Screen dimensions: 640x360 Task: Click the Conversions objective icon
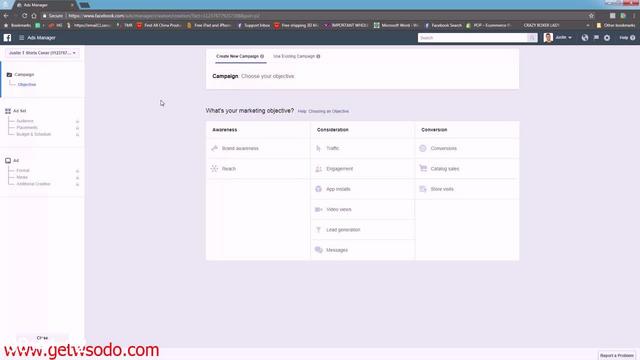pos(423,148)
